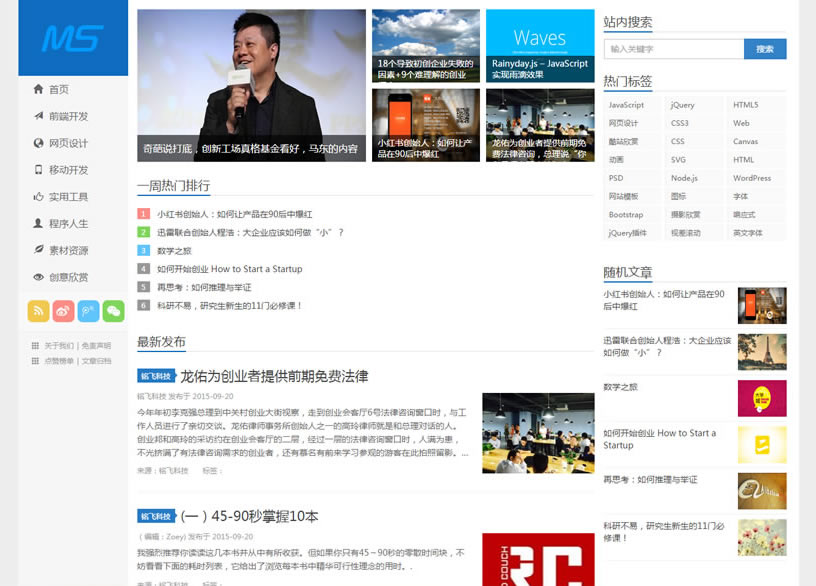Open the 创意欣赏 menu item
Viewport: 816px width, 586px height.
(69, 277)
